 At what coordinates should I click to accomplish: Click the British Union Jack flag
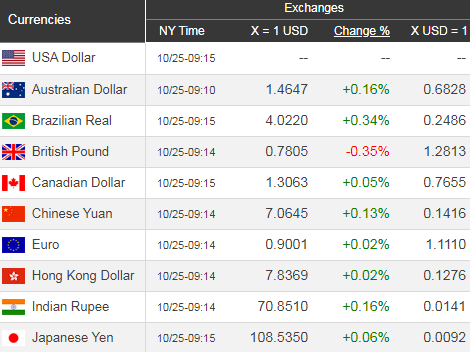pyautogui.click(x=13, y=152)
